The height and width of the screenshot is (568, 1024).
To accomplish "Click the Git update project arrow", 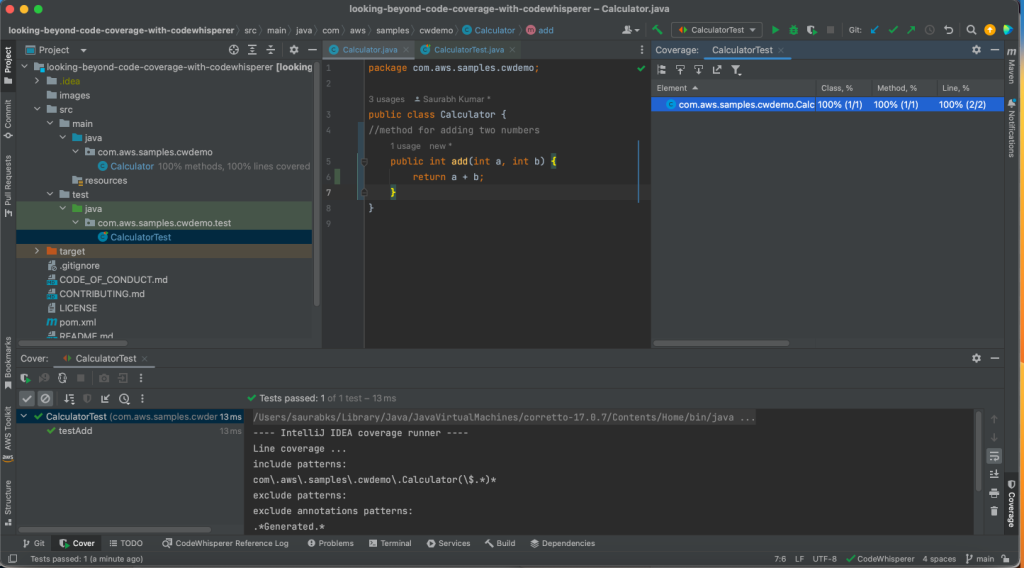I will [x=875, y=30].
